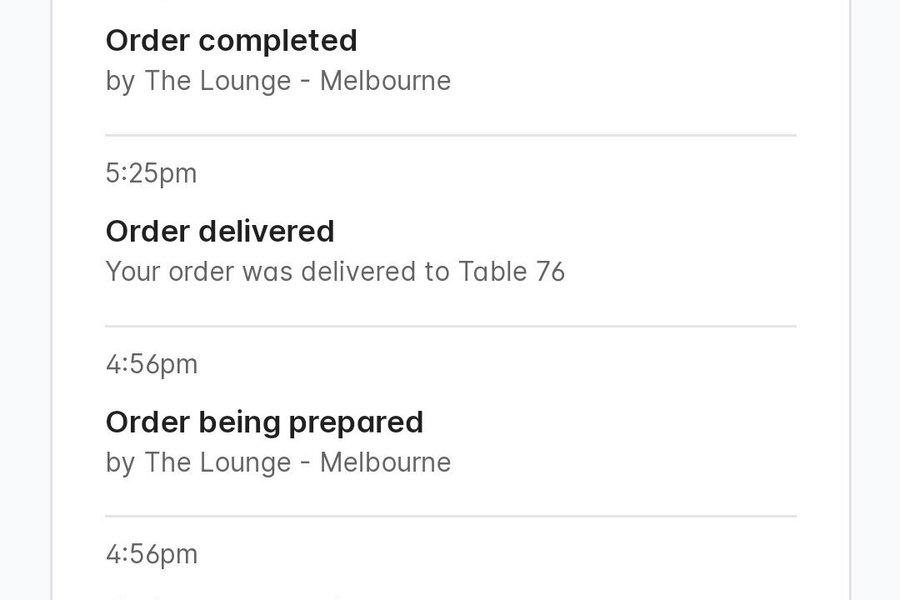The height and width of the screenshot is (600, 900).
Task: Click the grey margin right of the order card
Action: [875, 300]
